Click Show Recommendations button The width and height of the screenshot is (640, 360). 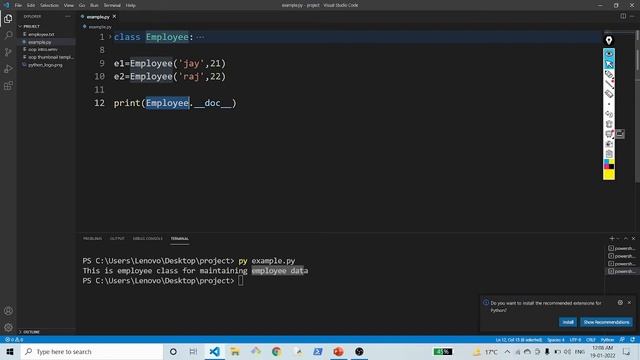coord(606,322)
